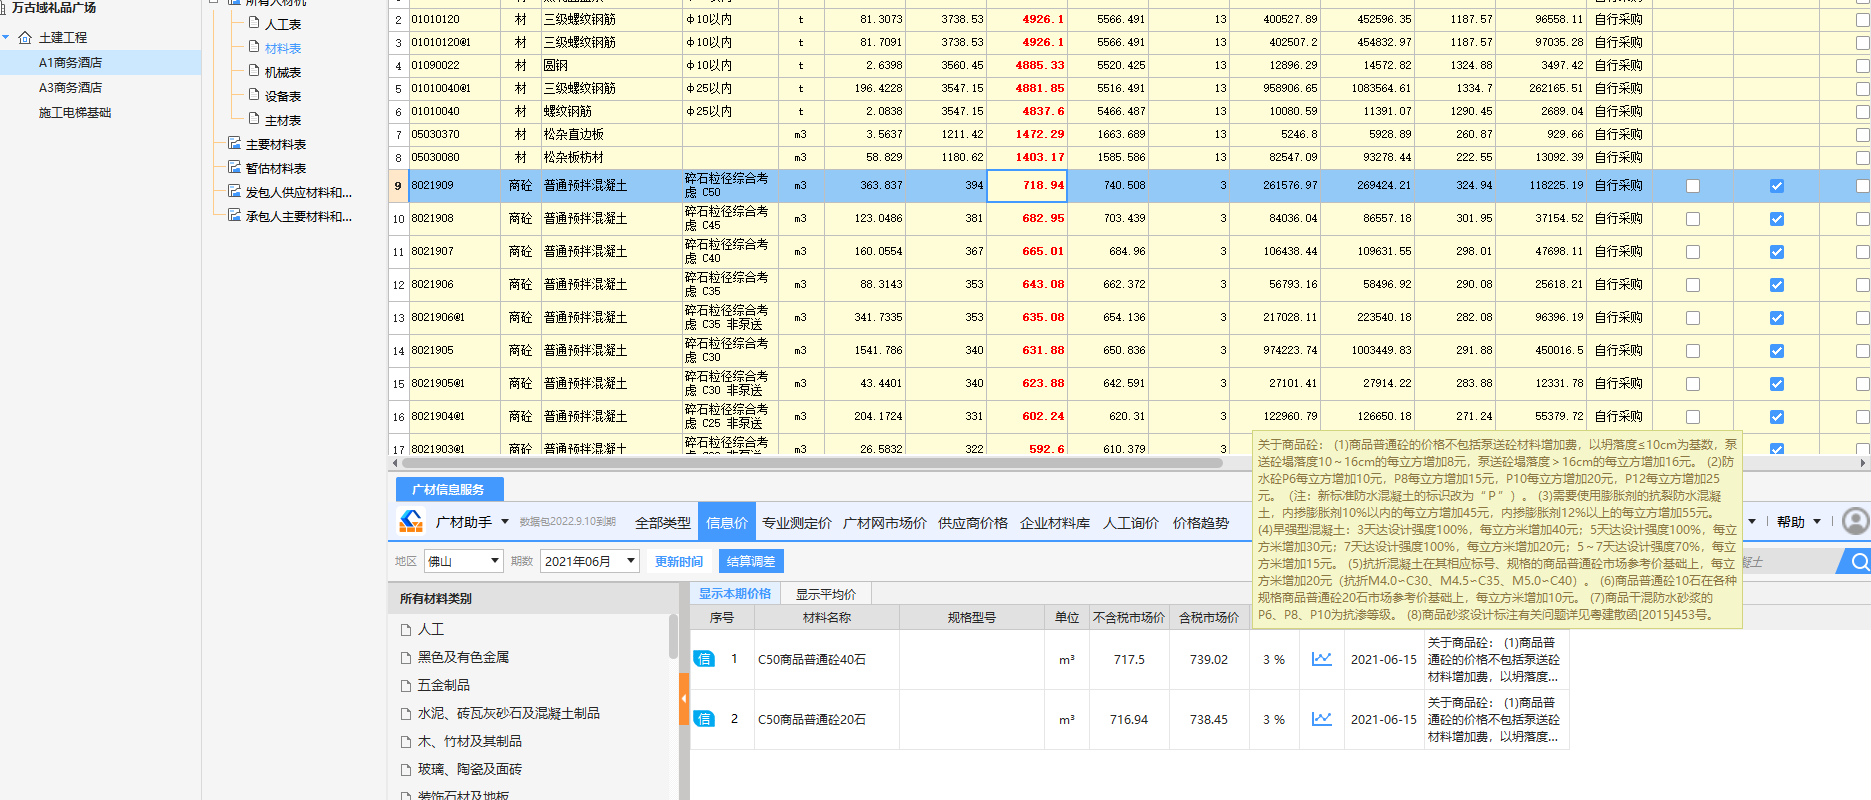Screen dimensions: 1871x800
Task: Click the 设备表 document icon
Action: click(x=254, y=94)
